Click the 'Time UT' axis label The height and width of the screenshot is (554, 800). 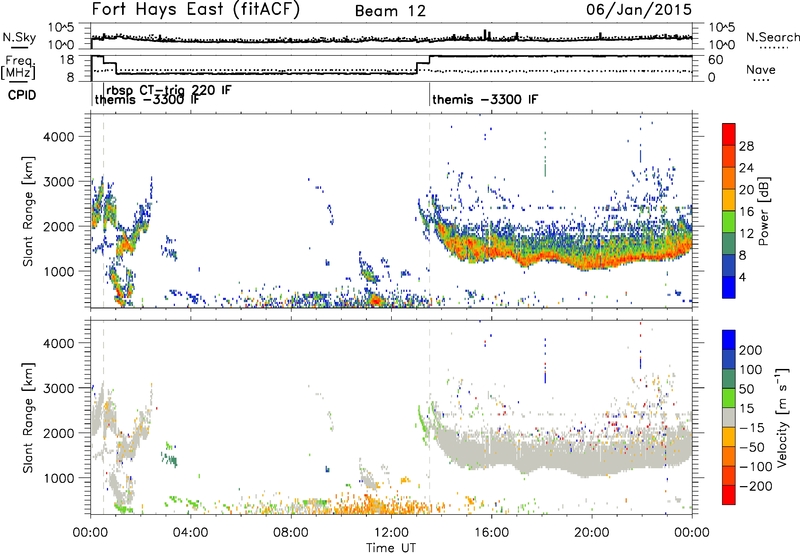pyautogui.click(x=391, y=548)
